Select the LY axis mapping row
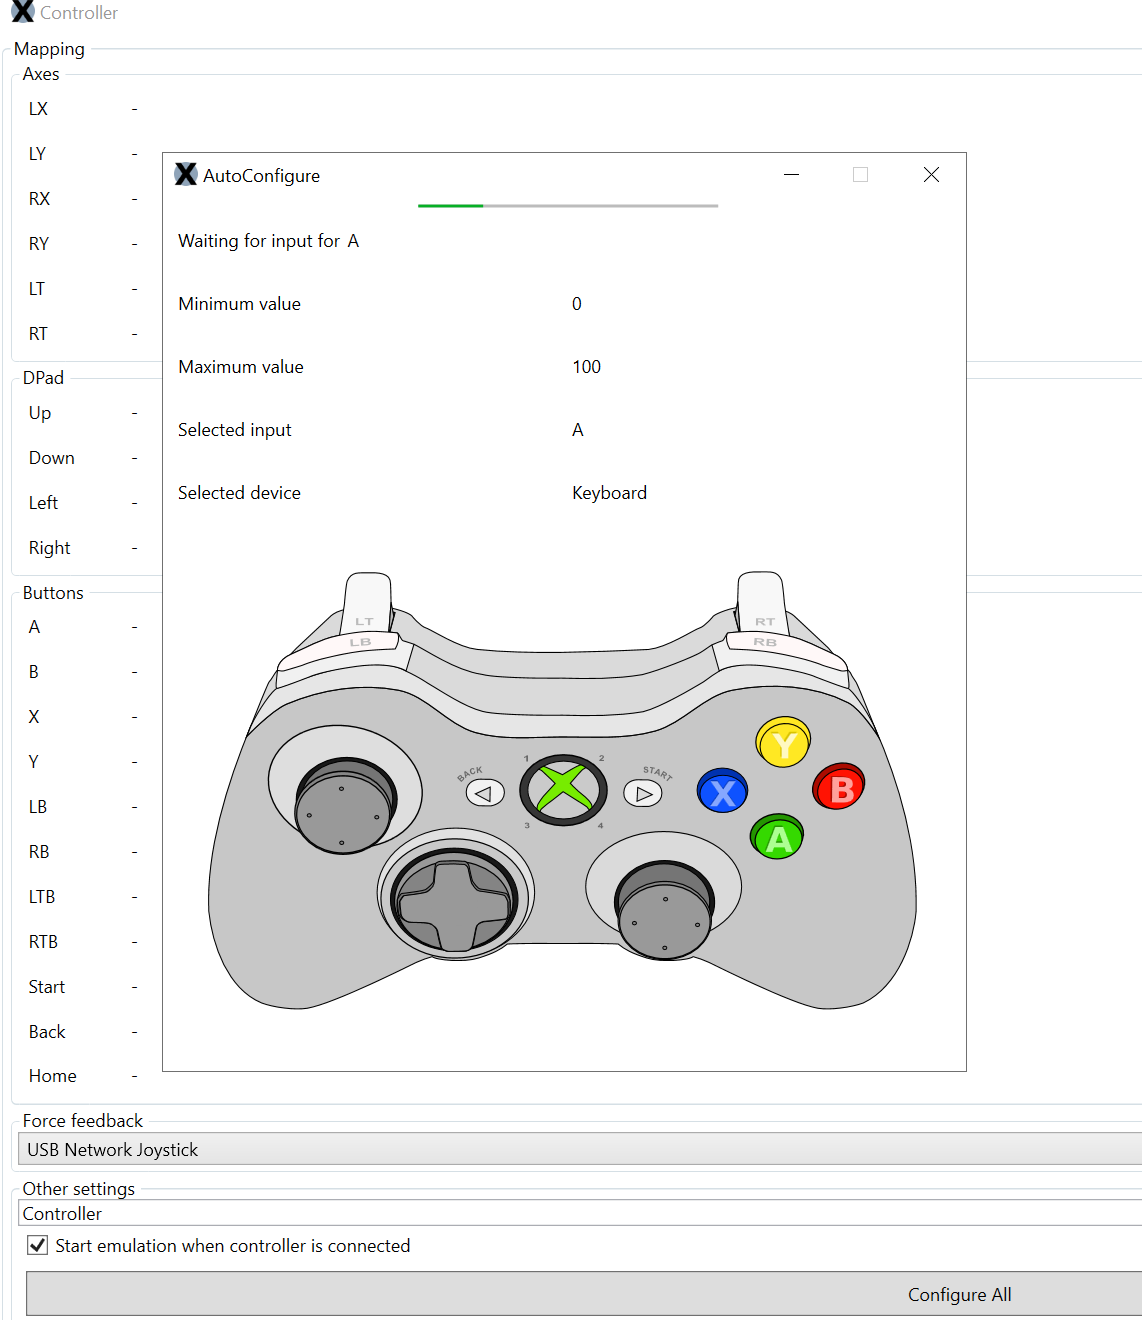 85,153
